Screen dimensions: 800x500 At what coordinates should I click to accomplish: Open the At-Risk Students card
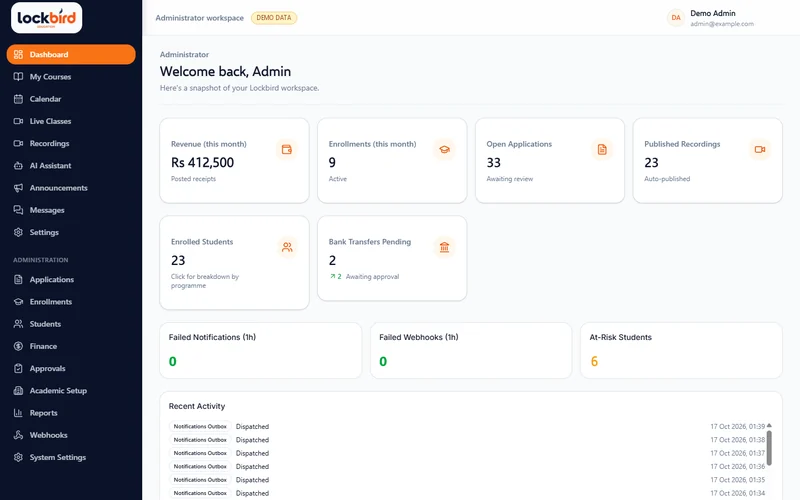pos(681,351)
